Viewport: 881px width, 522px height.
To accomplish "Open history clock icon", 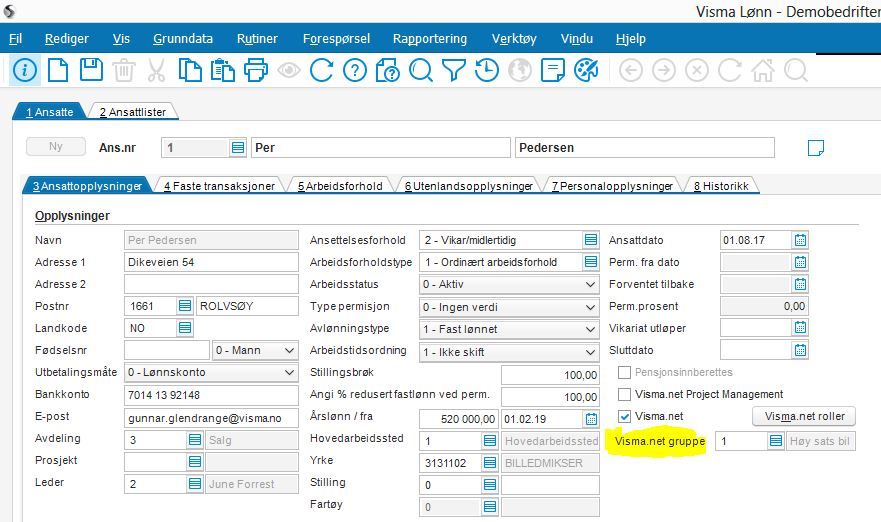I will [x=487, y=71].
